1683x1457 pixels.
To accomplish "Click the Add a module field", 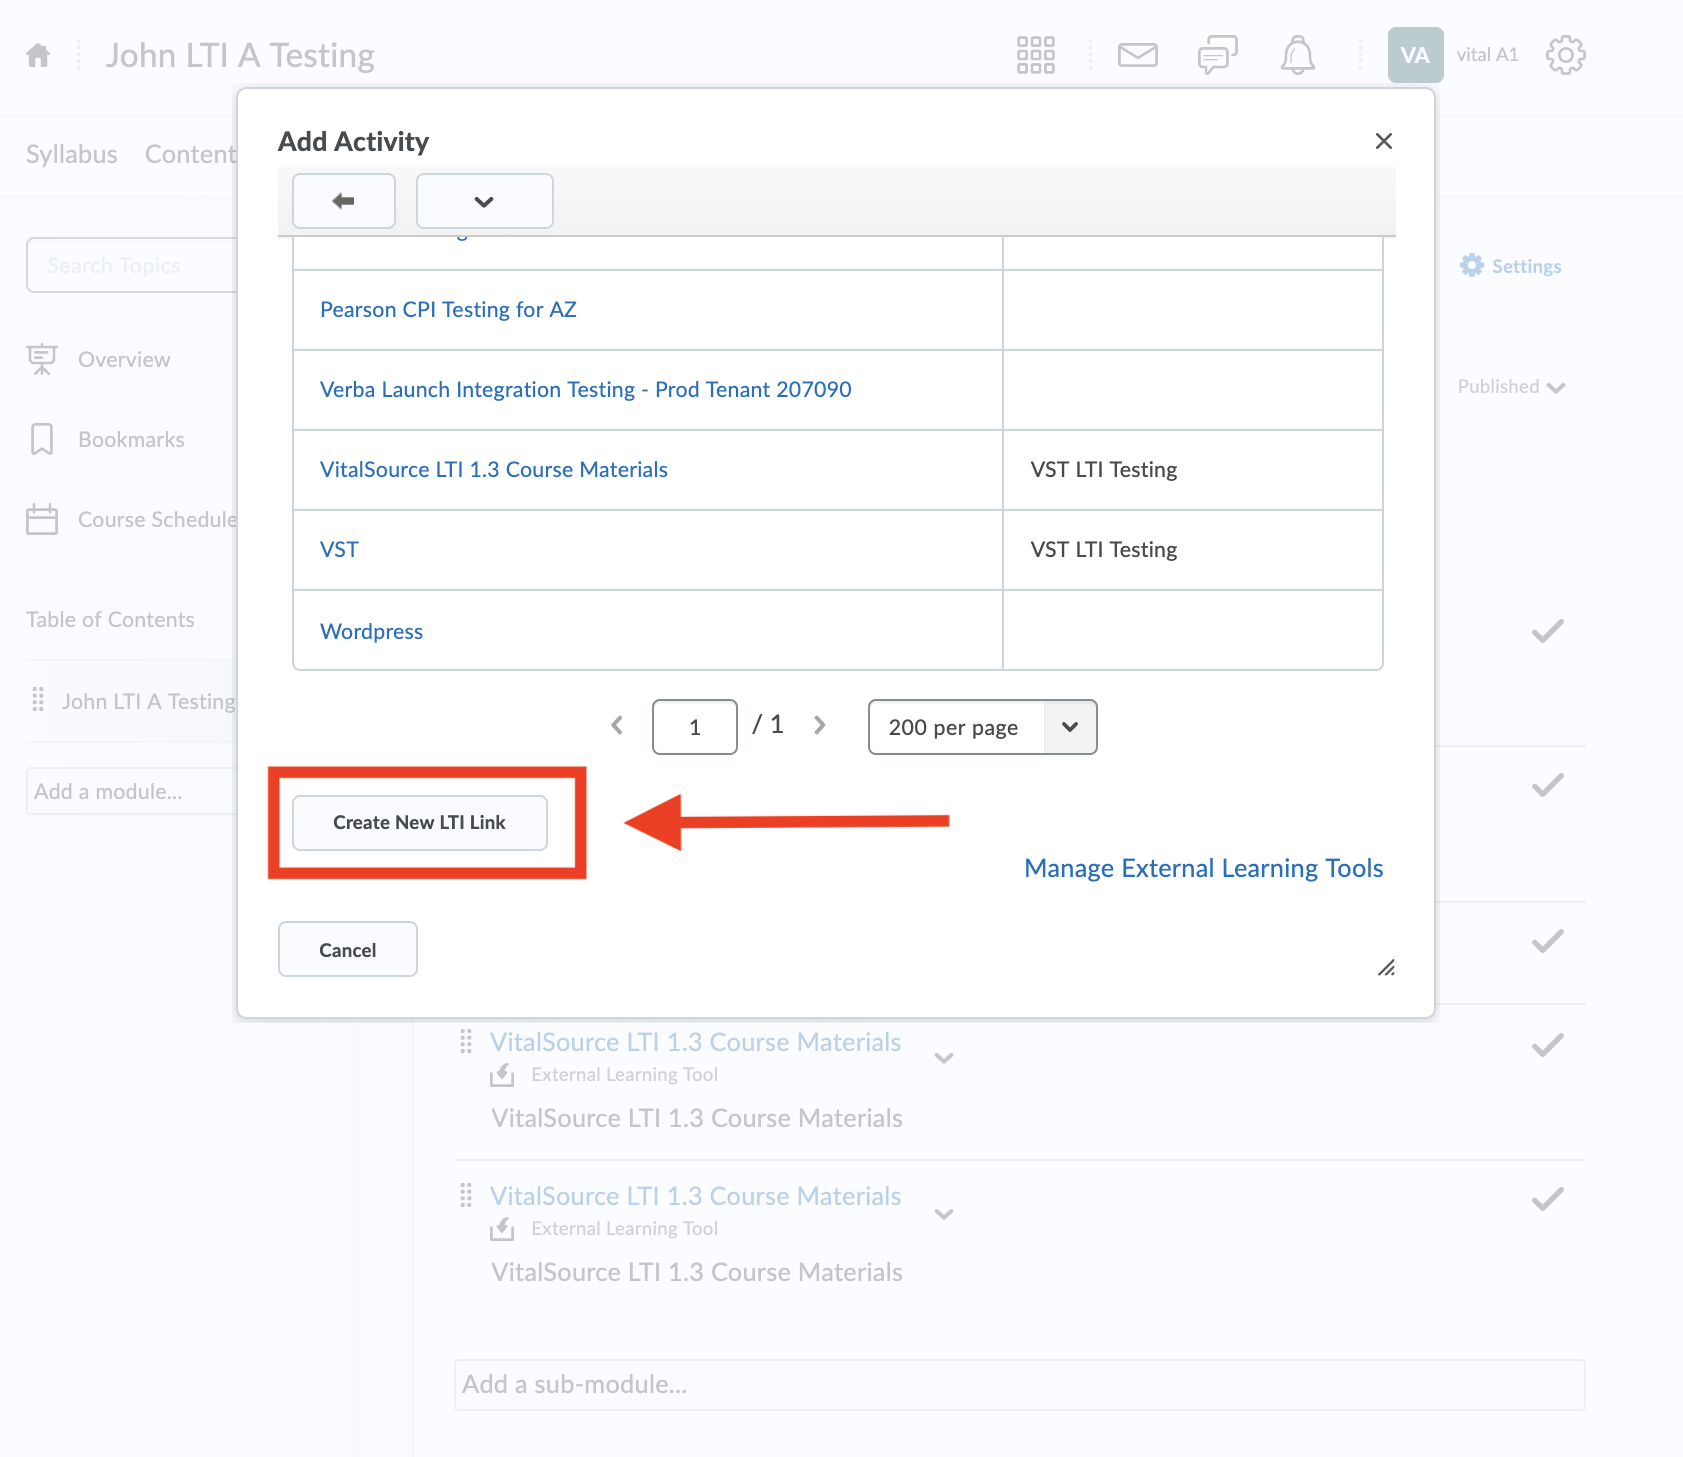I will pos(131,792).
